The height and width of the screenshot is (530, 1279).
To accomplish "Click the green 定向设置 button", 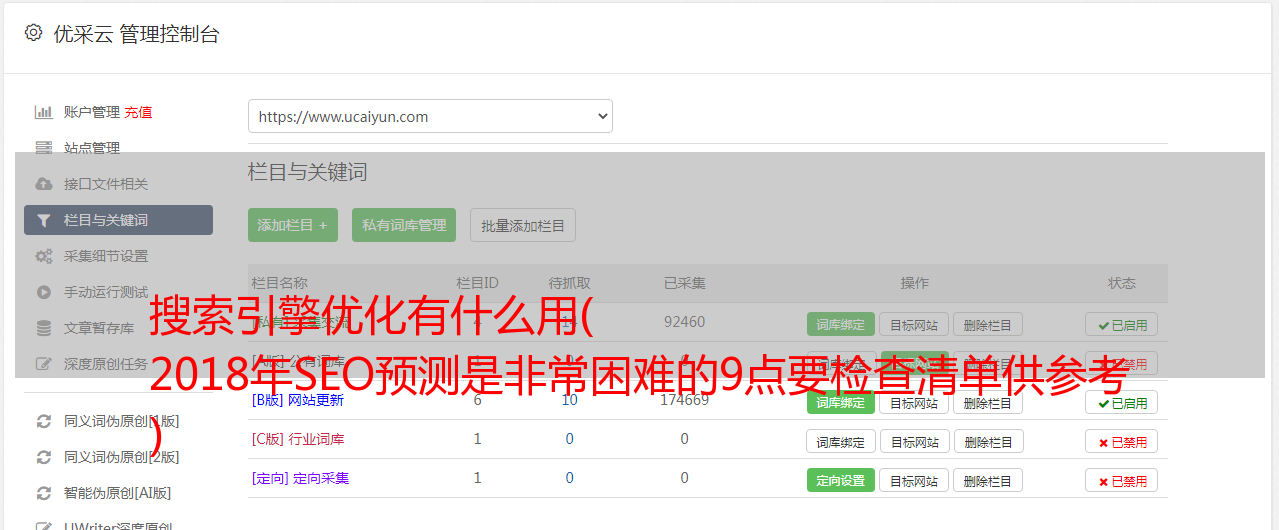I will (841, 480).
